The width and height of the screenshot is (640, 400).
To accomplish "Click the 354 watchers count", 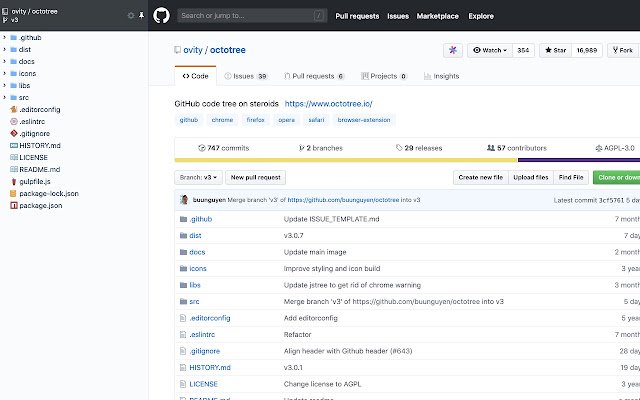I will 523,50.
